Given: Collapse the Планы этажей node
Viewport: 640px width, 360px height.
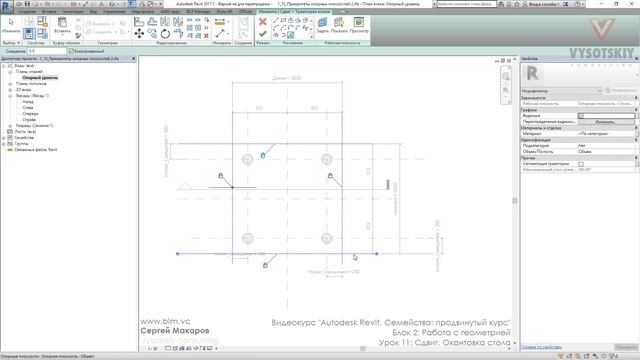Looking at the screenshot, I should pos(10,72).
